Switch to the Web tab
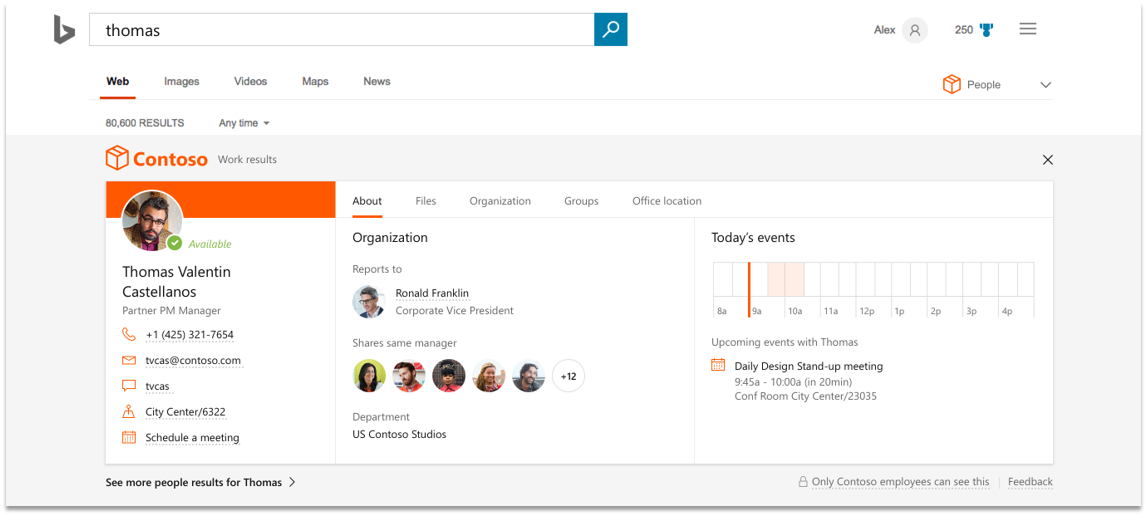Screen dimensions: 1147x516 (x=118, y=81)
